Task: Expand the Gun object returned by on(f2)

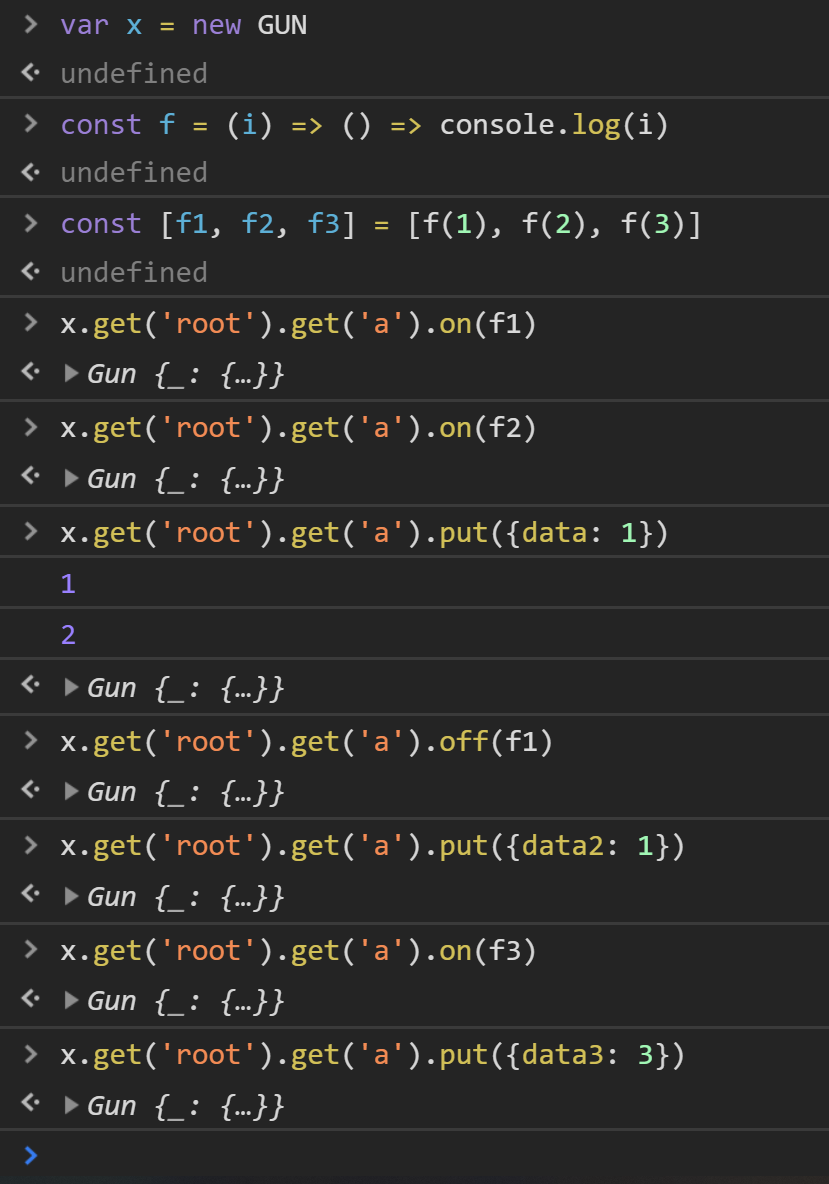Action: (73, 478)
